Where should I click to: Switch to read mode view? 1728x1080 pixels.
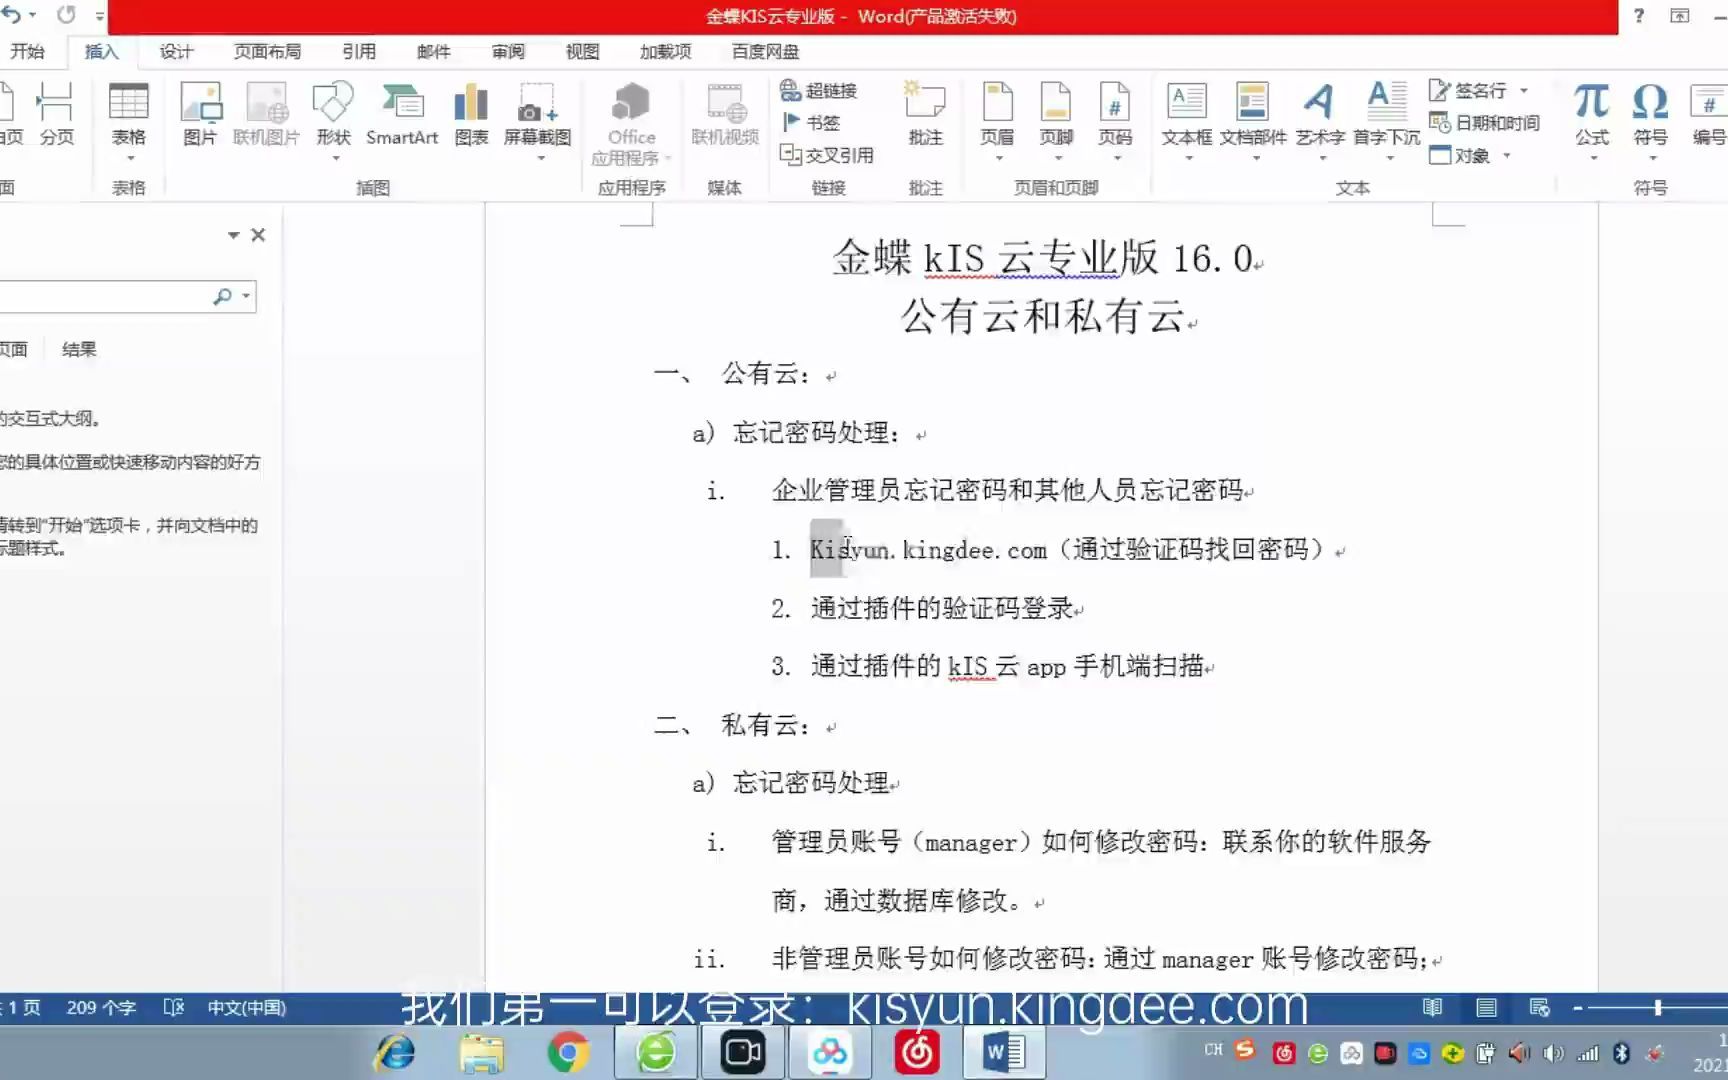1433,1007
